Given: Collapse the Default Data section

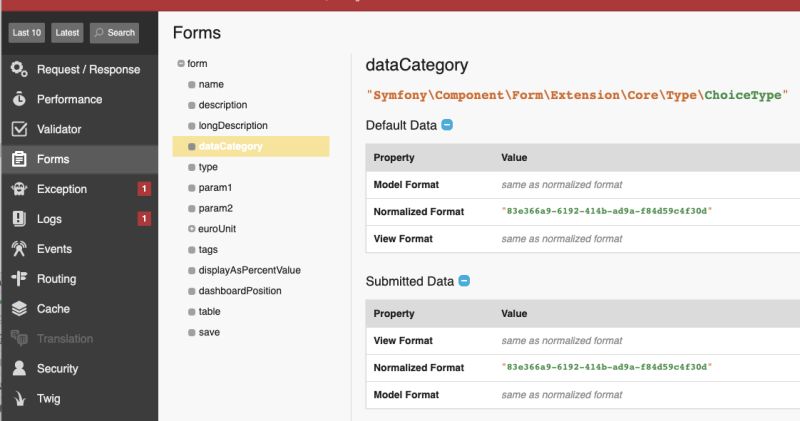Looking at the screenshot, I should click(x=447, y=125).
